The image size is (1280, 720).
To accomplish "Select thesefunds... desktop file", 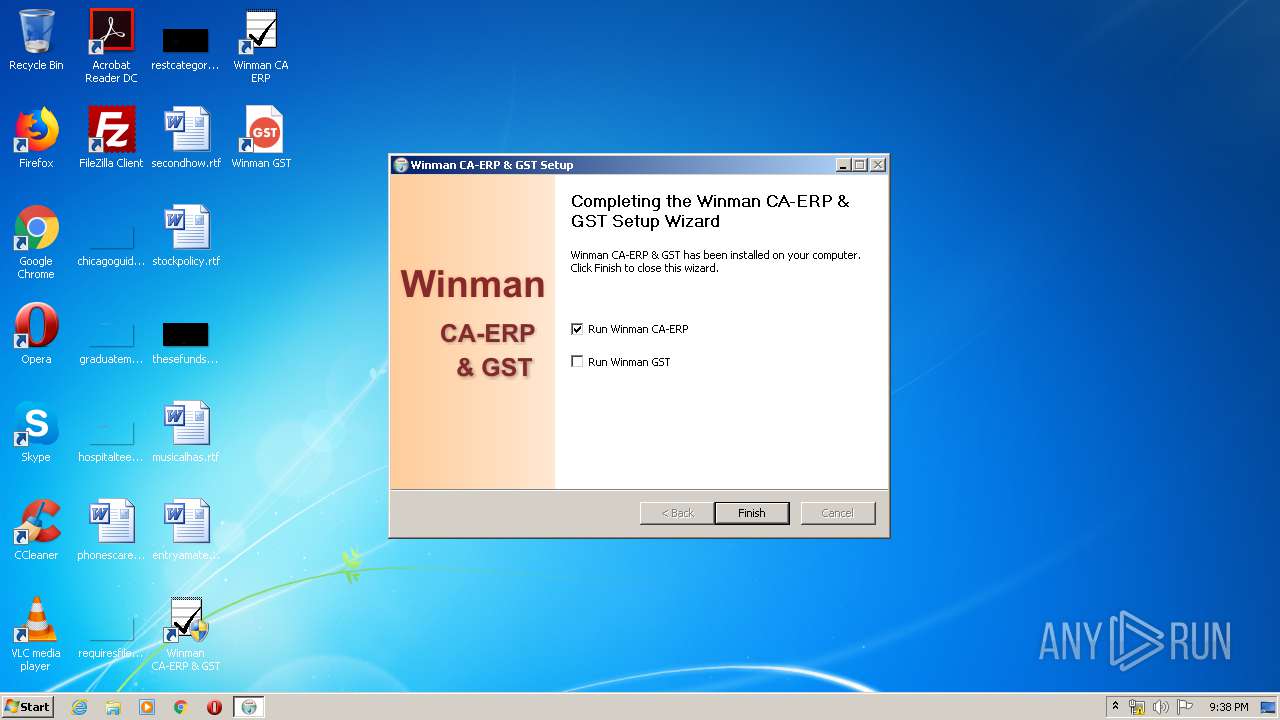I will [x=185, y=343].
